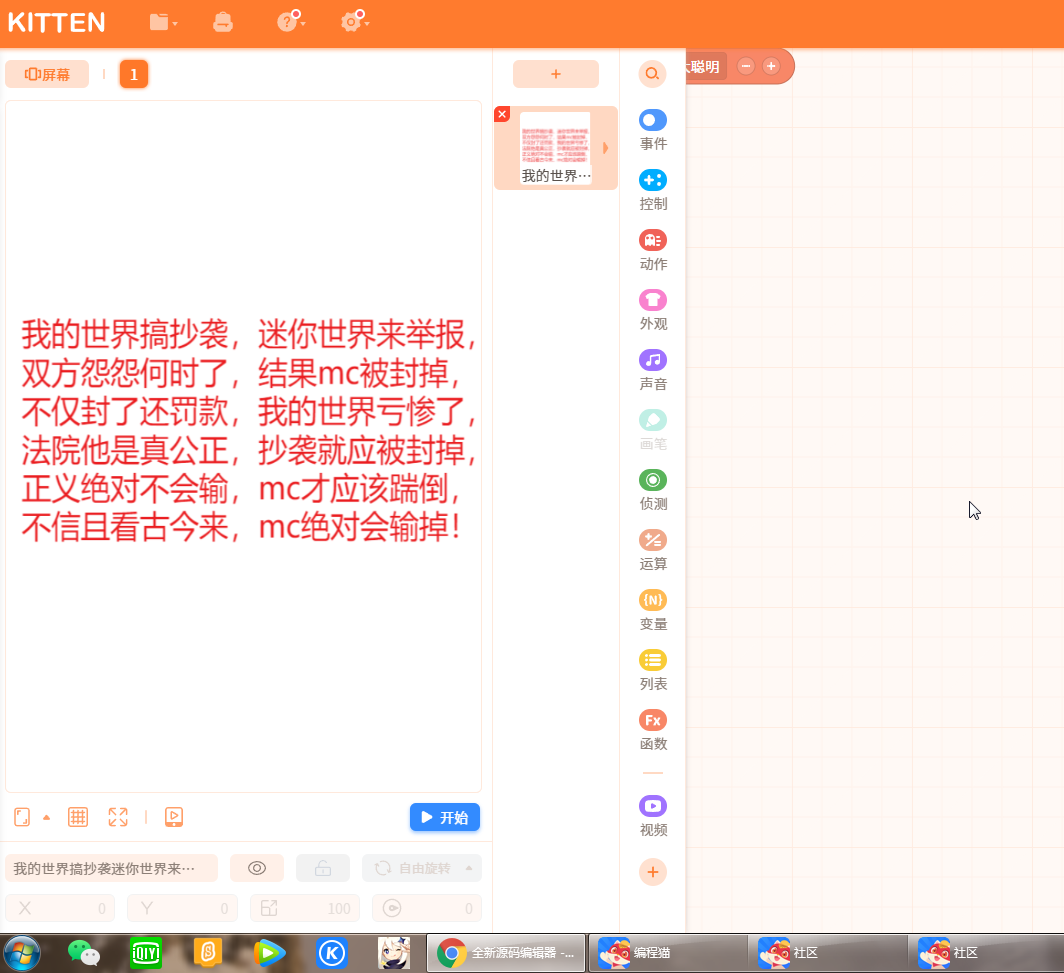1064x973 pixels.
Task: Click the sprite size 100 field
Action: click(305, 908)
